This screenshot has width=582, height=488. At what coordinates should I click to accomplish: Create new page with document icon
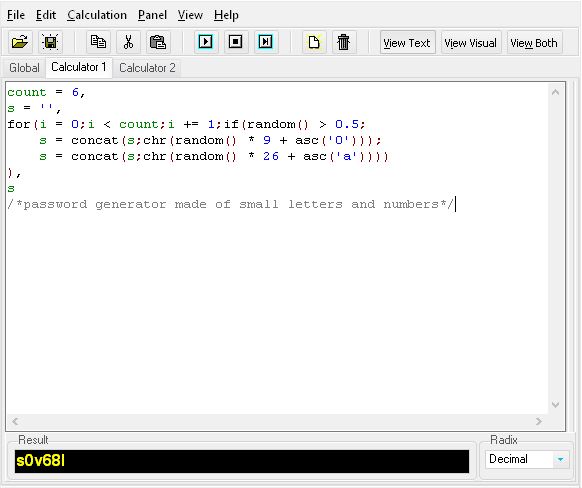pos(314,42)
